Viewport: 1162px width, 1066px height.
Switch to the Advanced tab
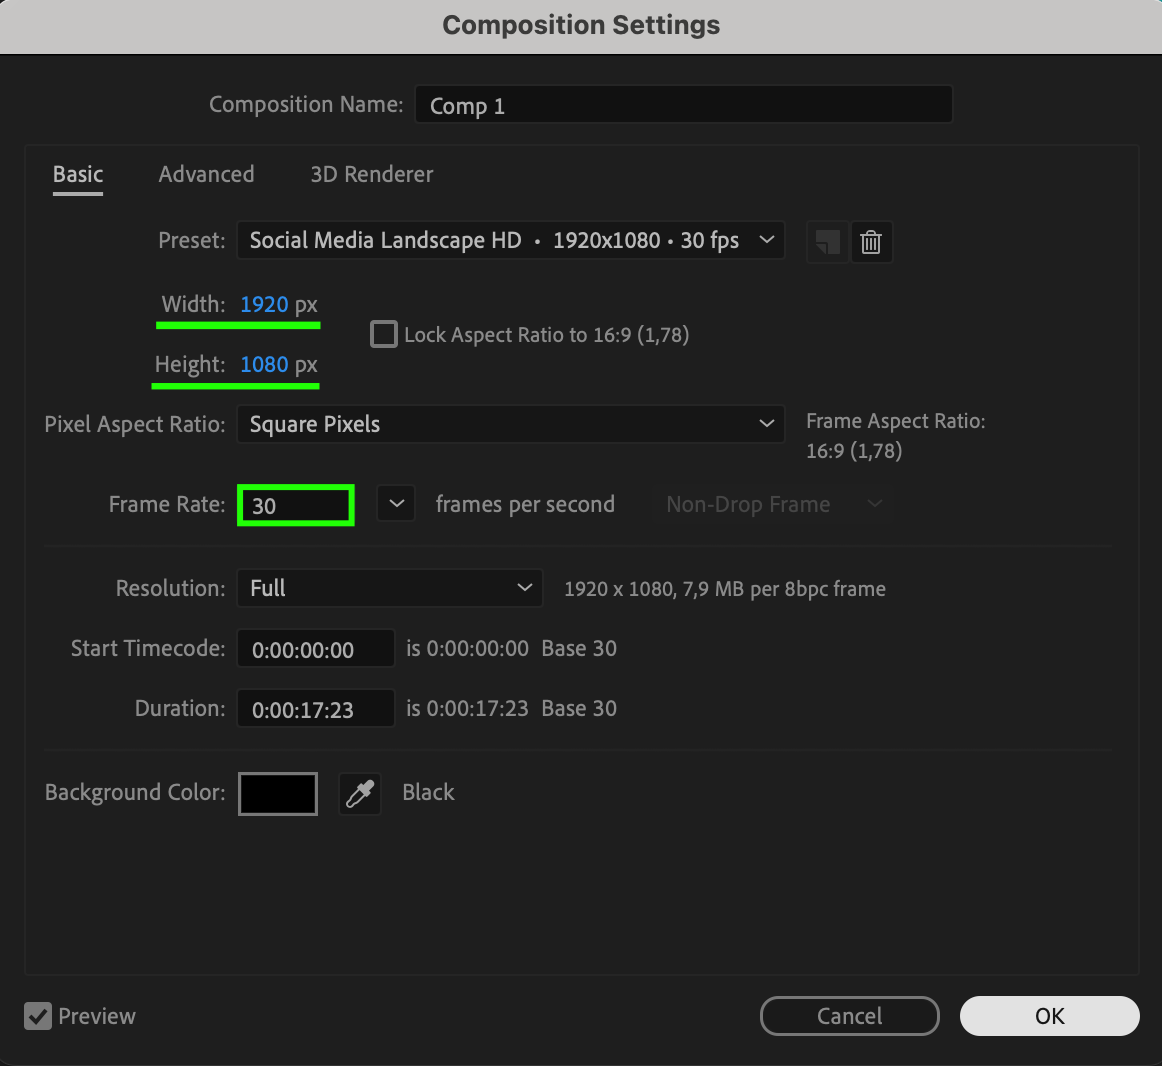point(206,174)
